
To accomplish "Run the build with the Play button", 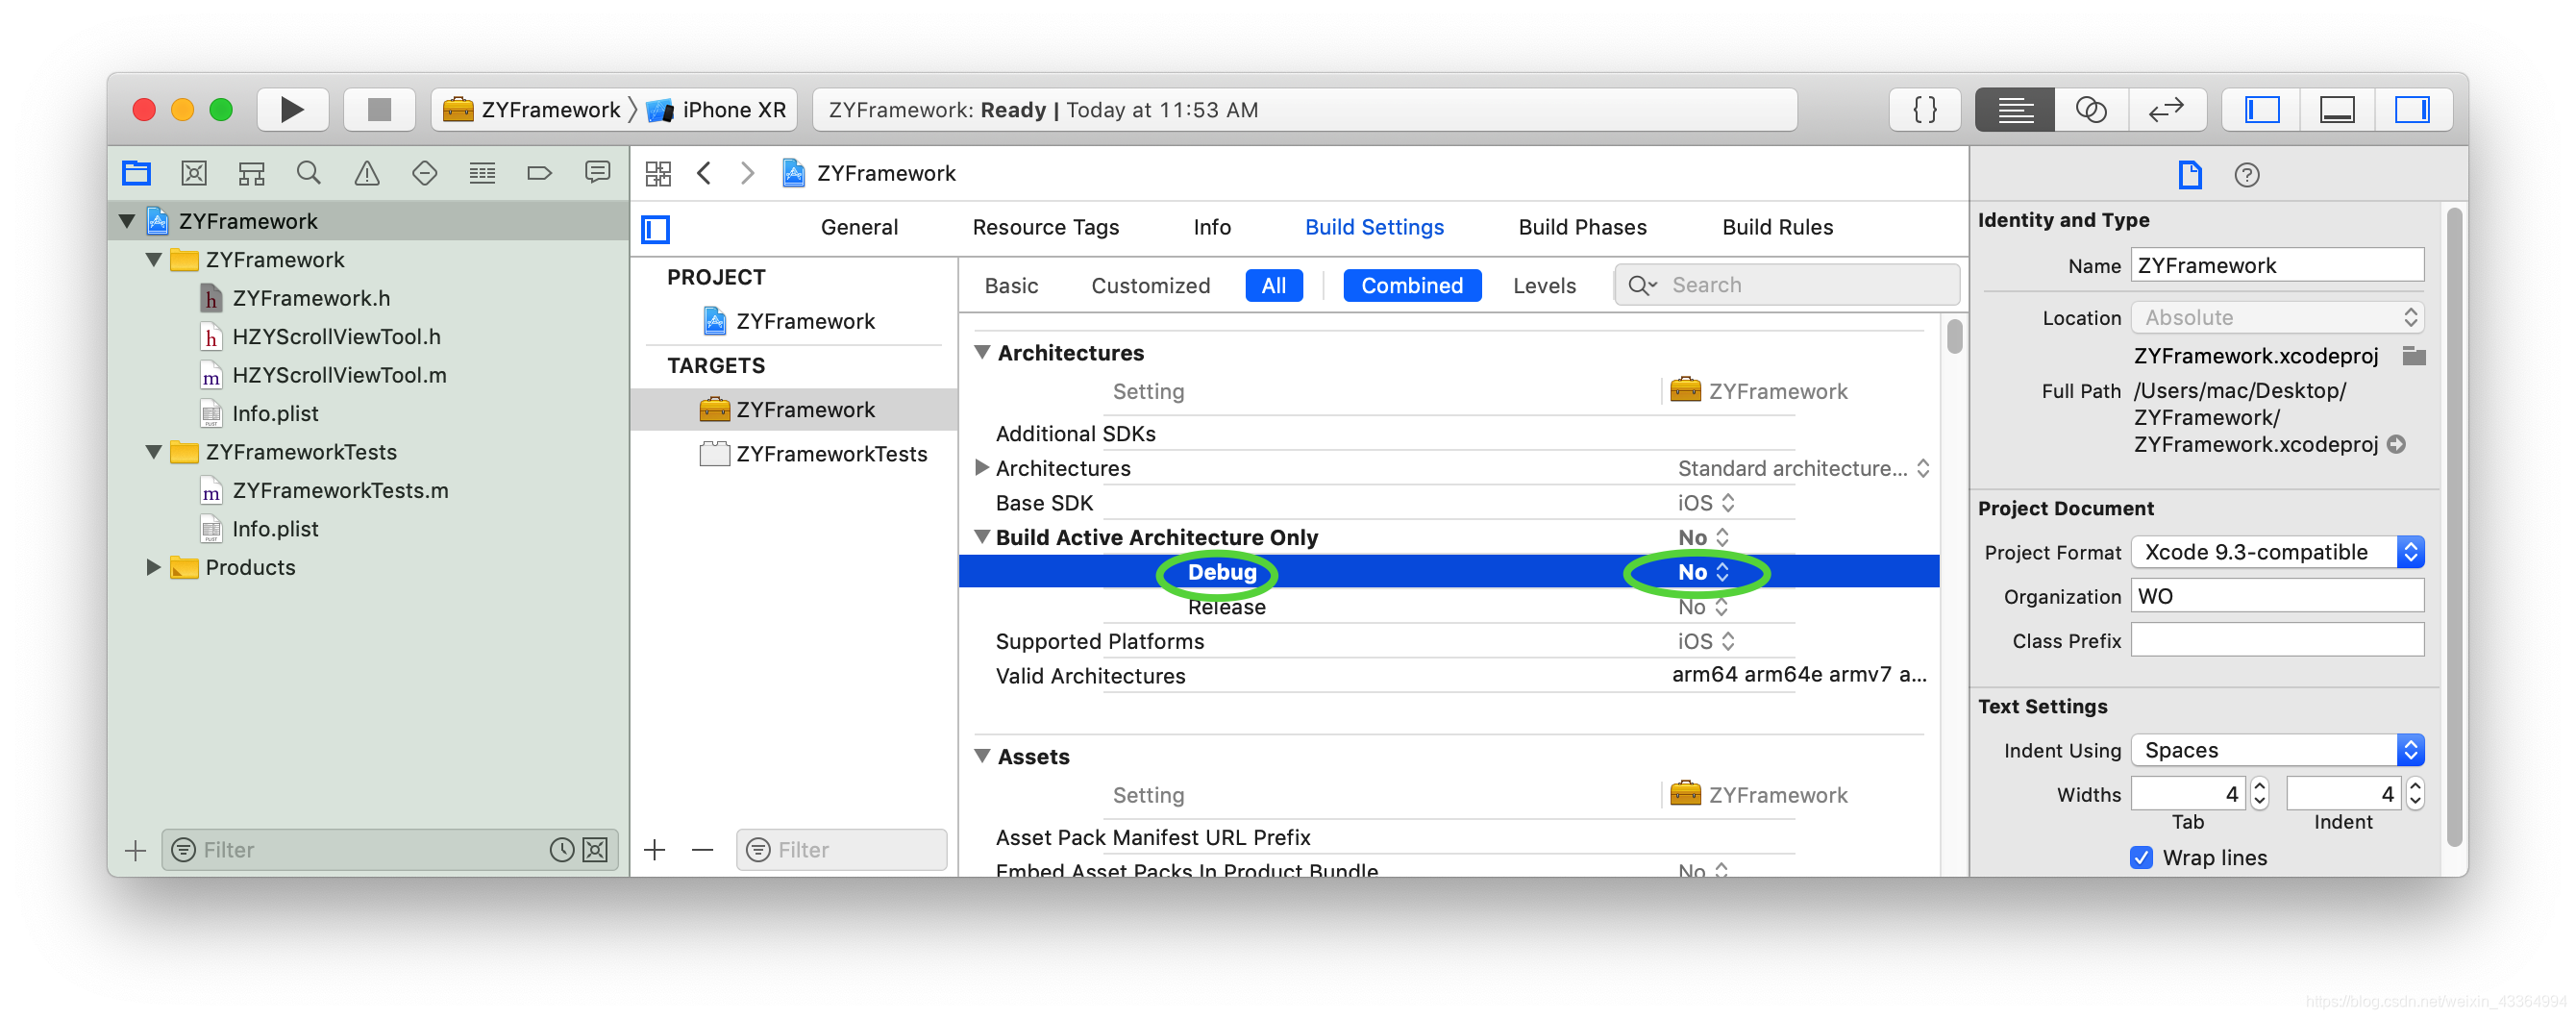I will click(292, 109).
